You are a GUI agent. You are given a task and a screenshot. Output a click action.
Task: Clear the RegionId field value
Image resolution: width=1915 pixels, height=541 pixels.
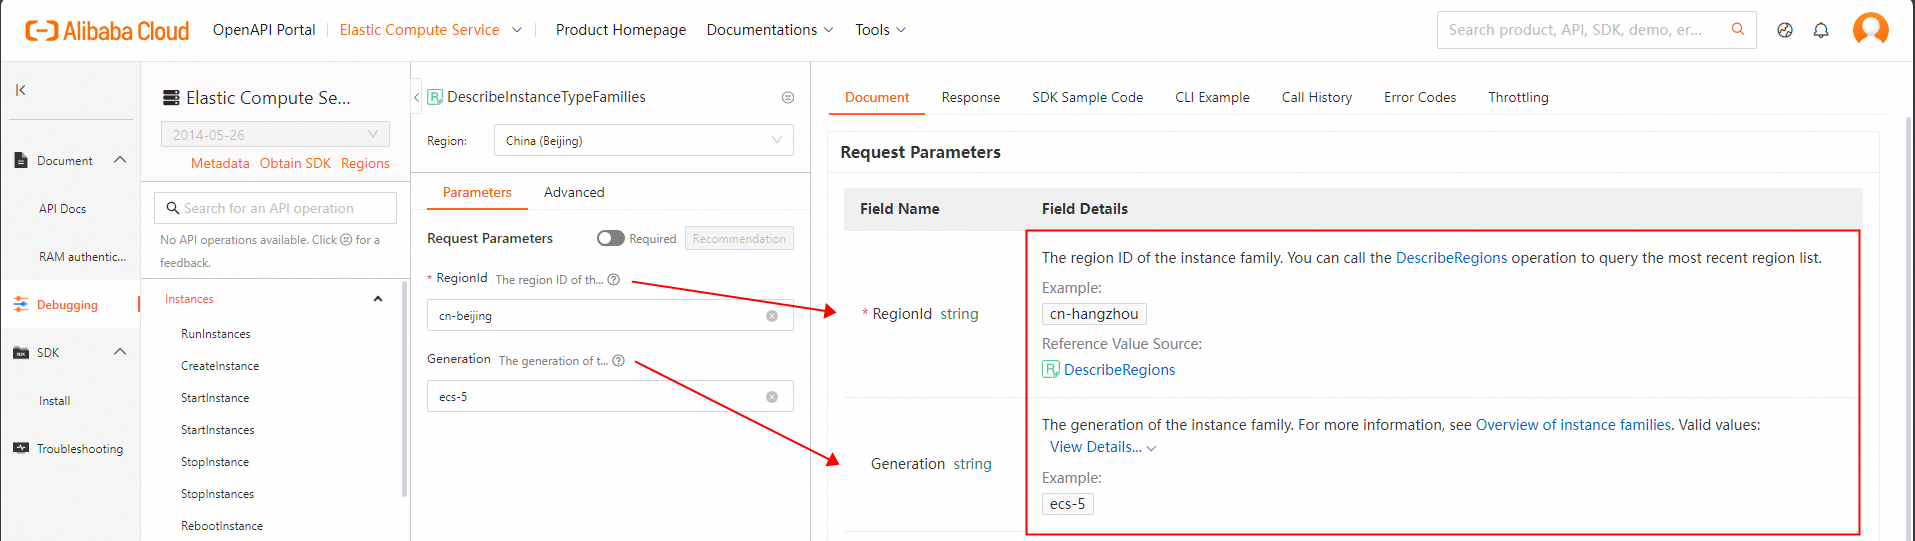[772, 316]
